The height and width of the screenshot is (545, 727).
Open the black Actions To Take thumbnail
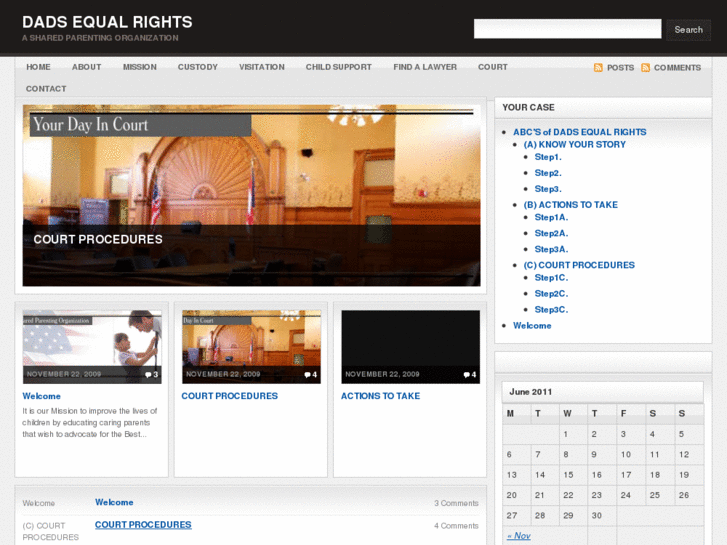410,347
